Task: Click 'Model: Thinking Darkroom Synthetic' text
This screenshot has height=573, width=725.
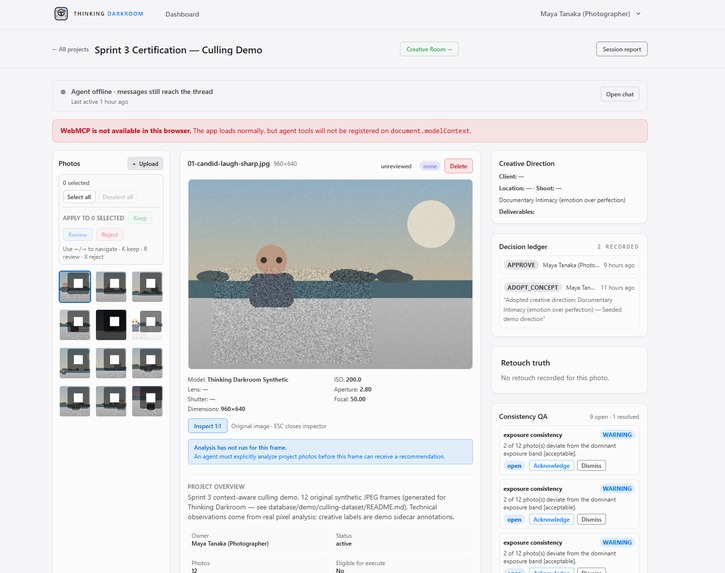Action: click(x=238, y=379)
